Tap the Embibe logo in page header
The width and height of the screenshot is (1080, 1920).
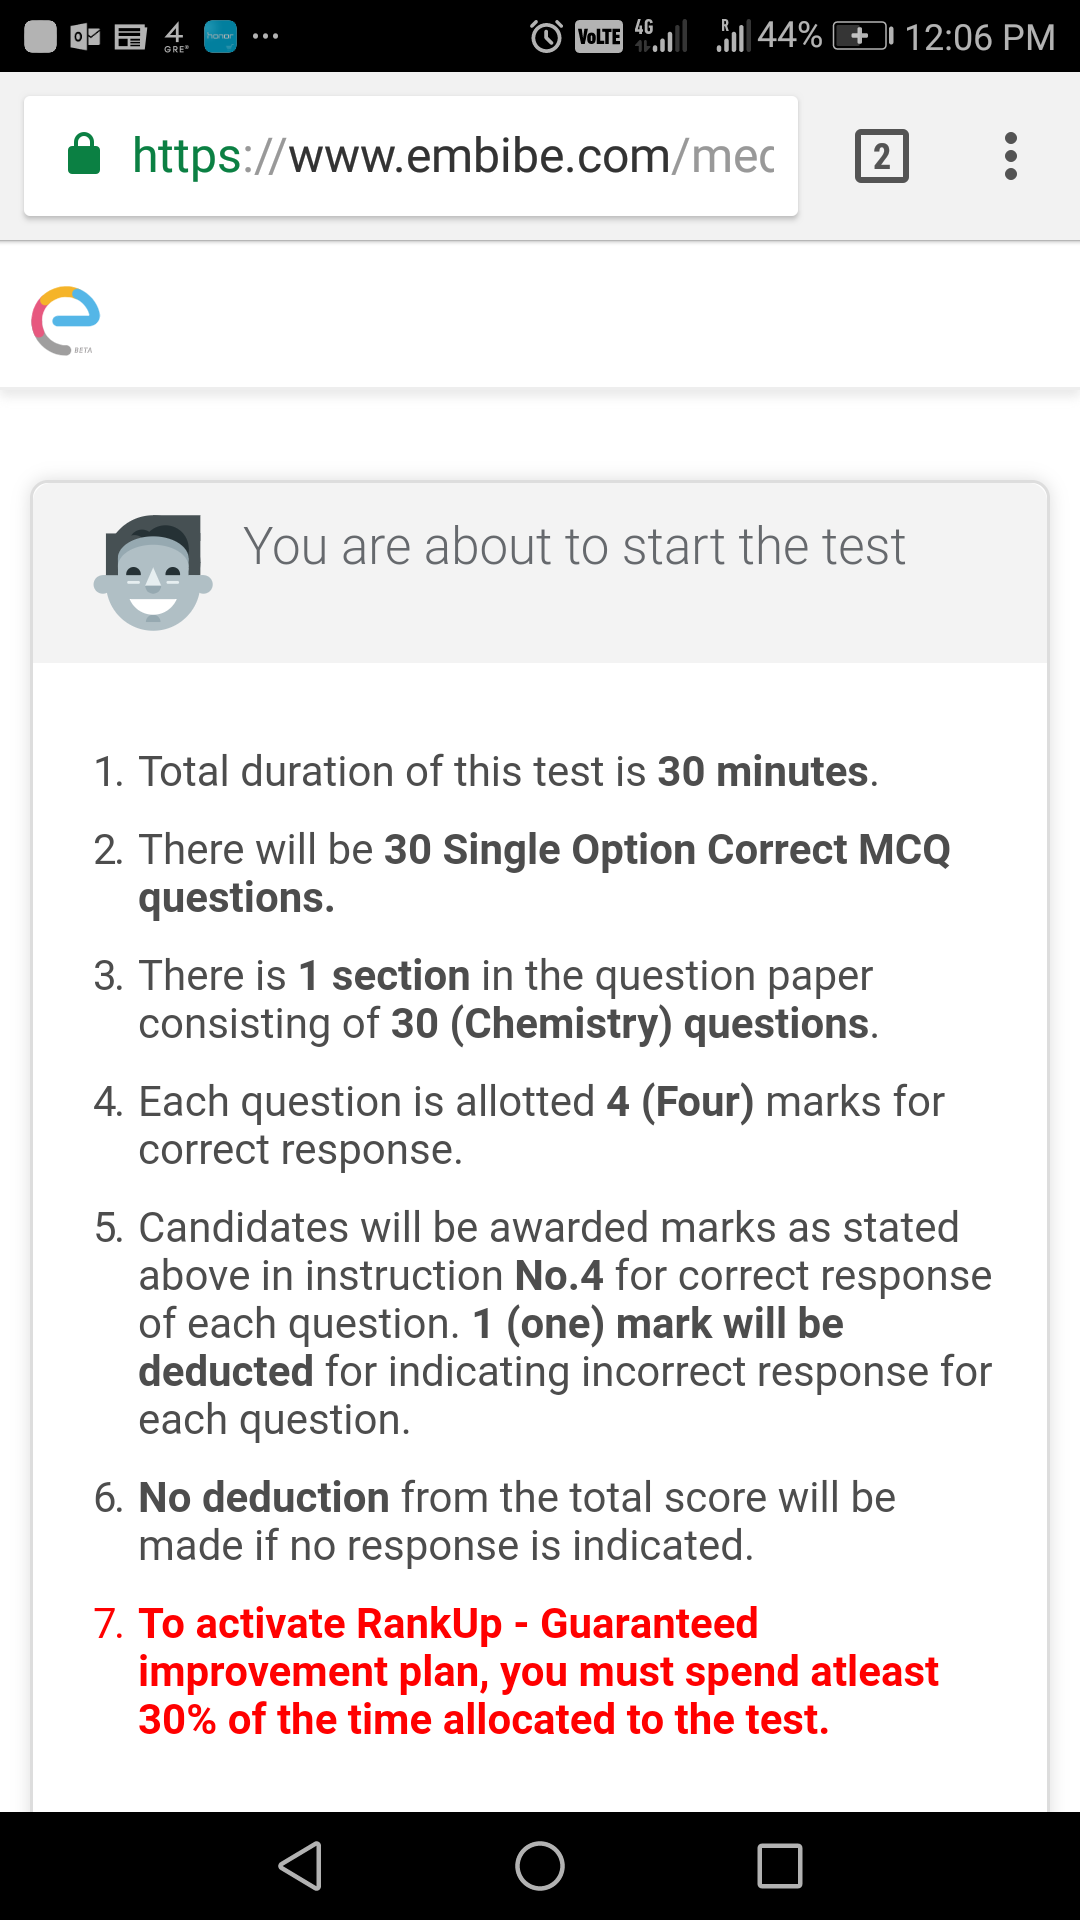pyautogui.click(x=66, y=320)
